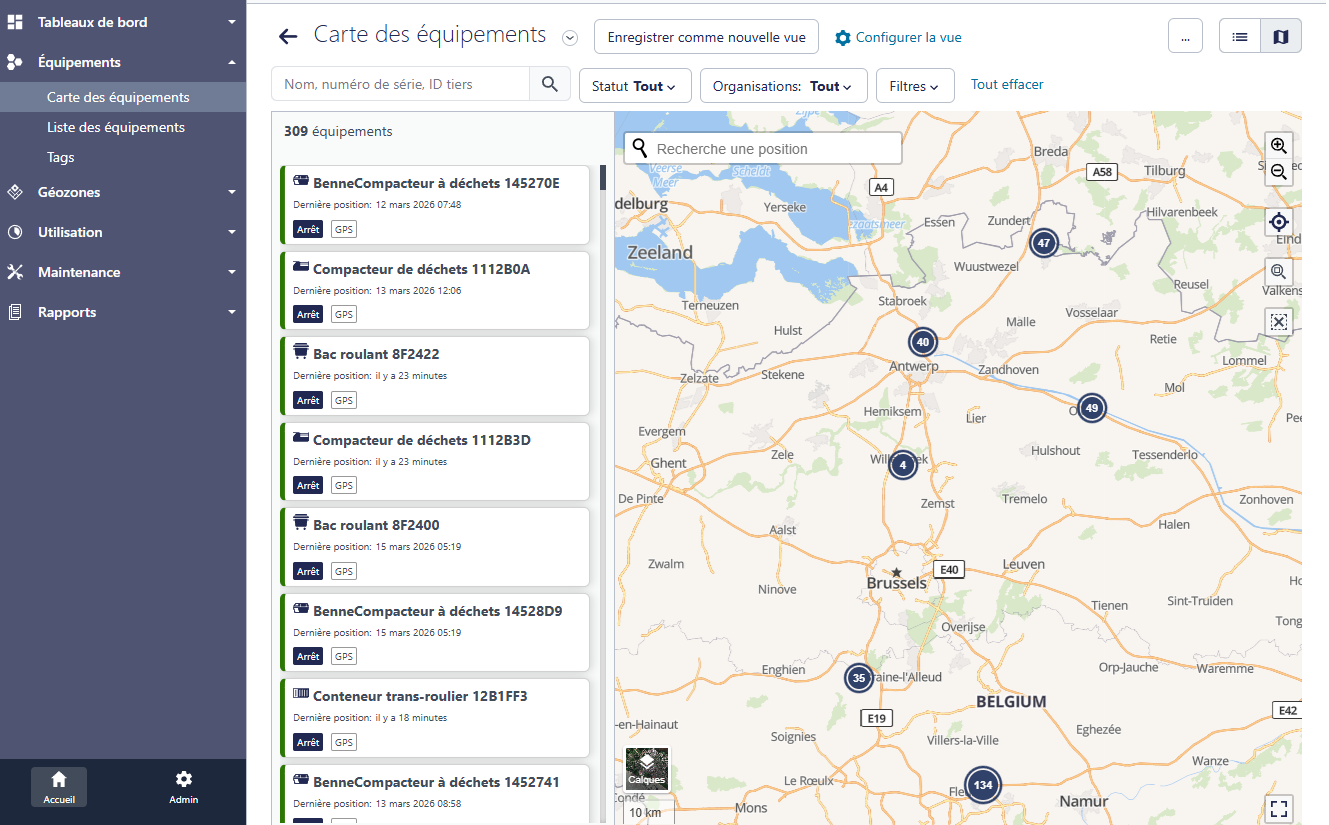The image size is (1329, 825).
Task: Click the Maintenance tools icon
Action: click(x=15, y=272)
